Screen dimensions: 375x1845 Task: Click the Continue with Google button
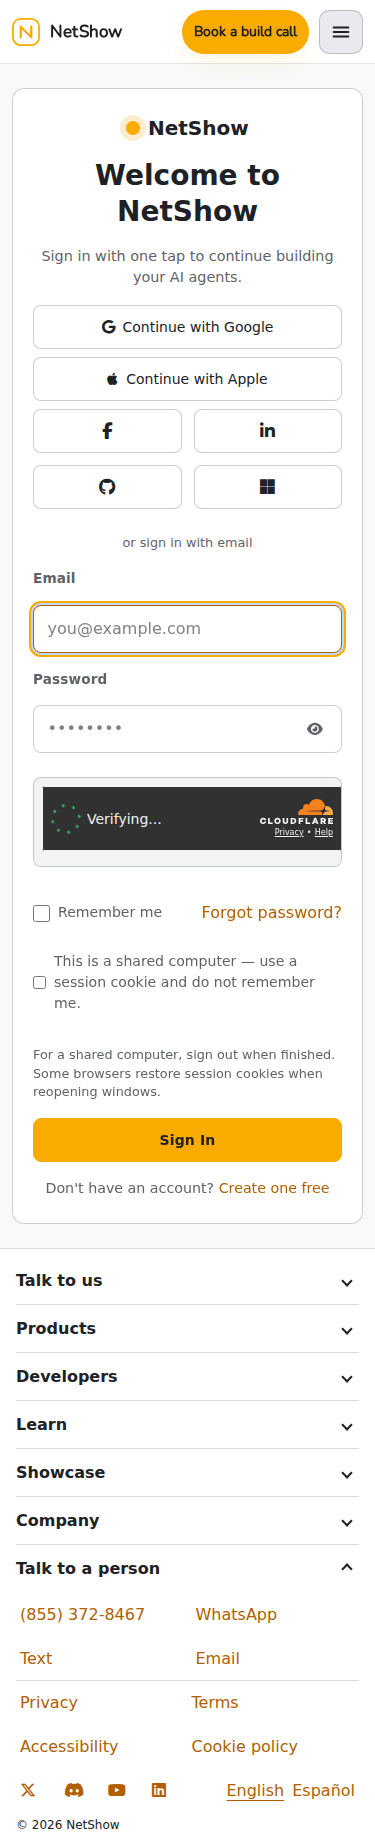187,327
